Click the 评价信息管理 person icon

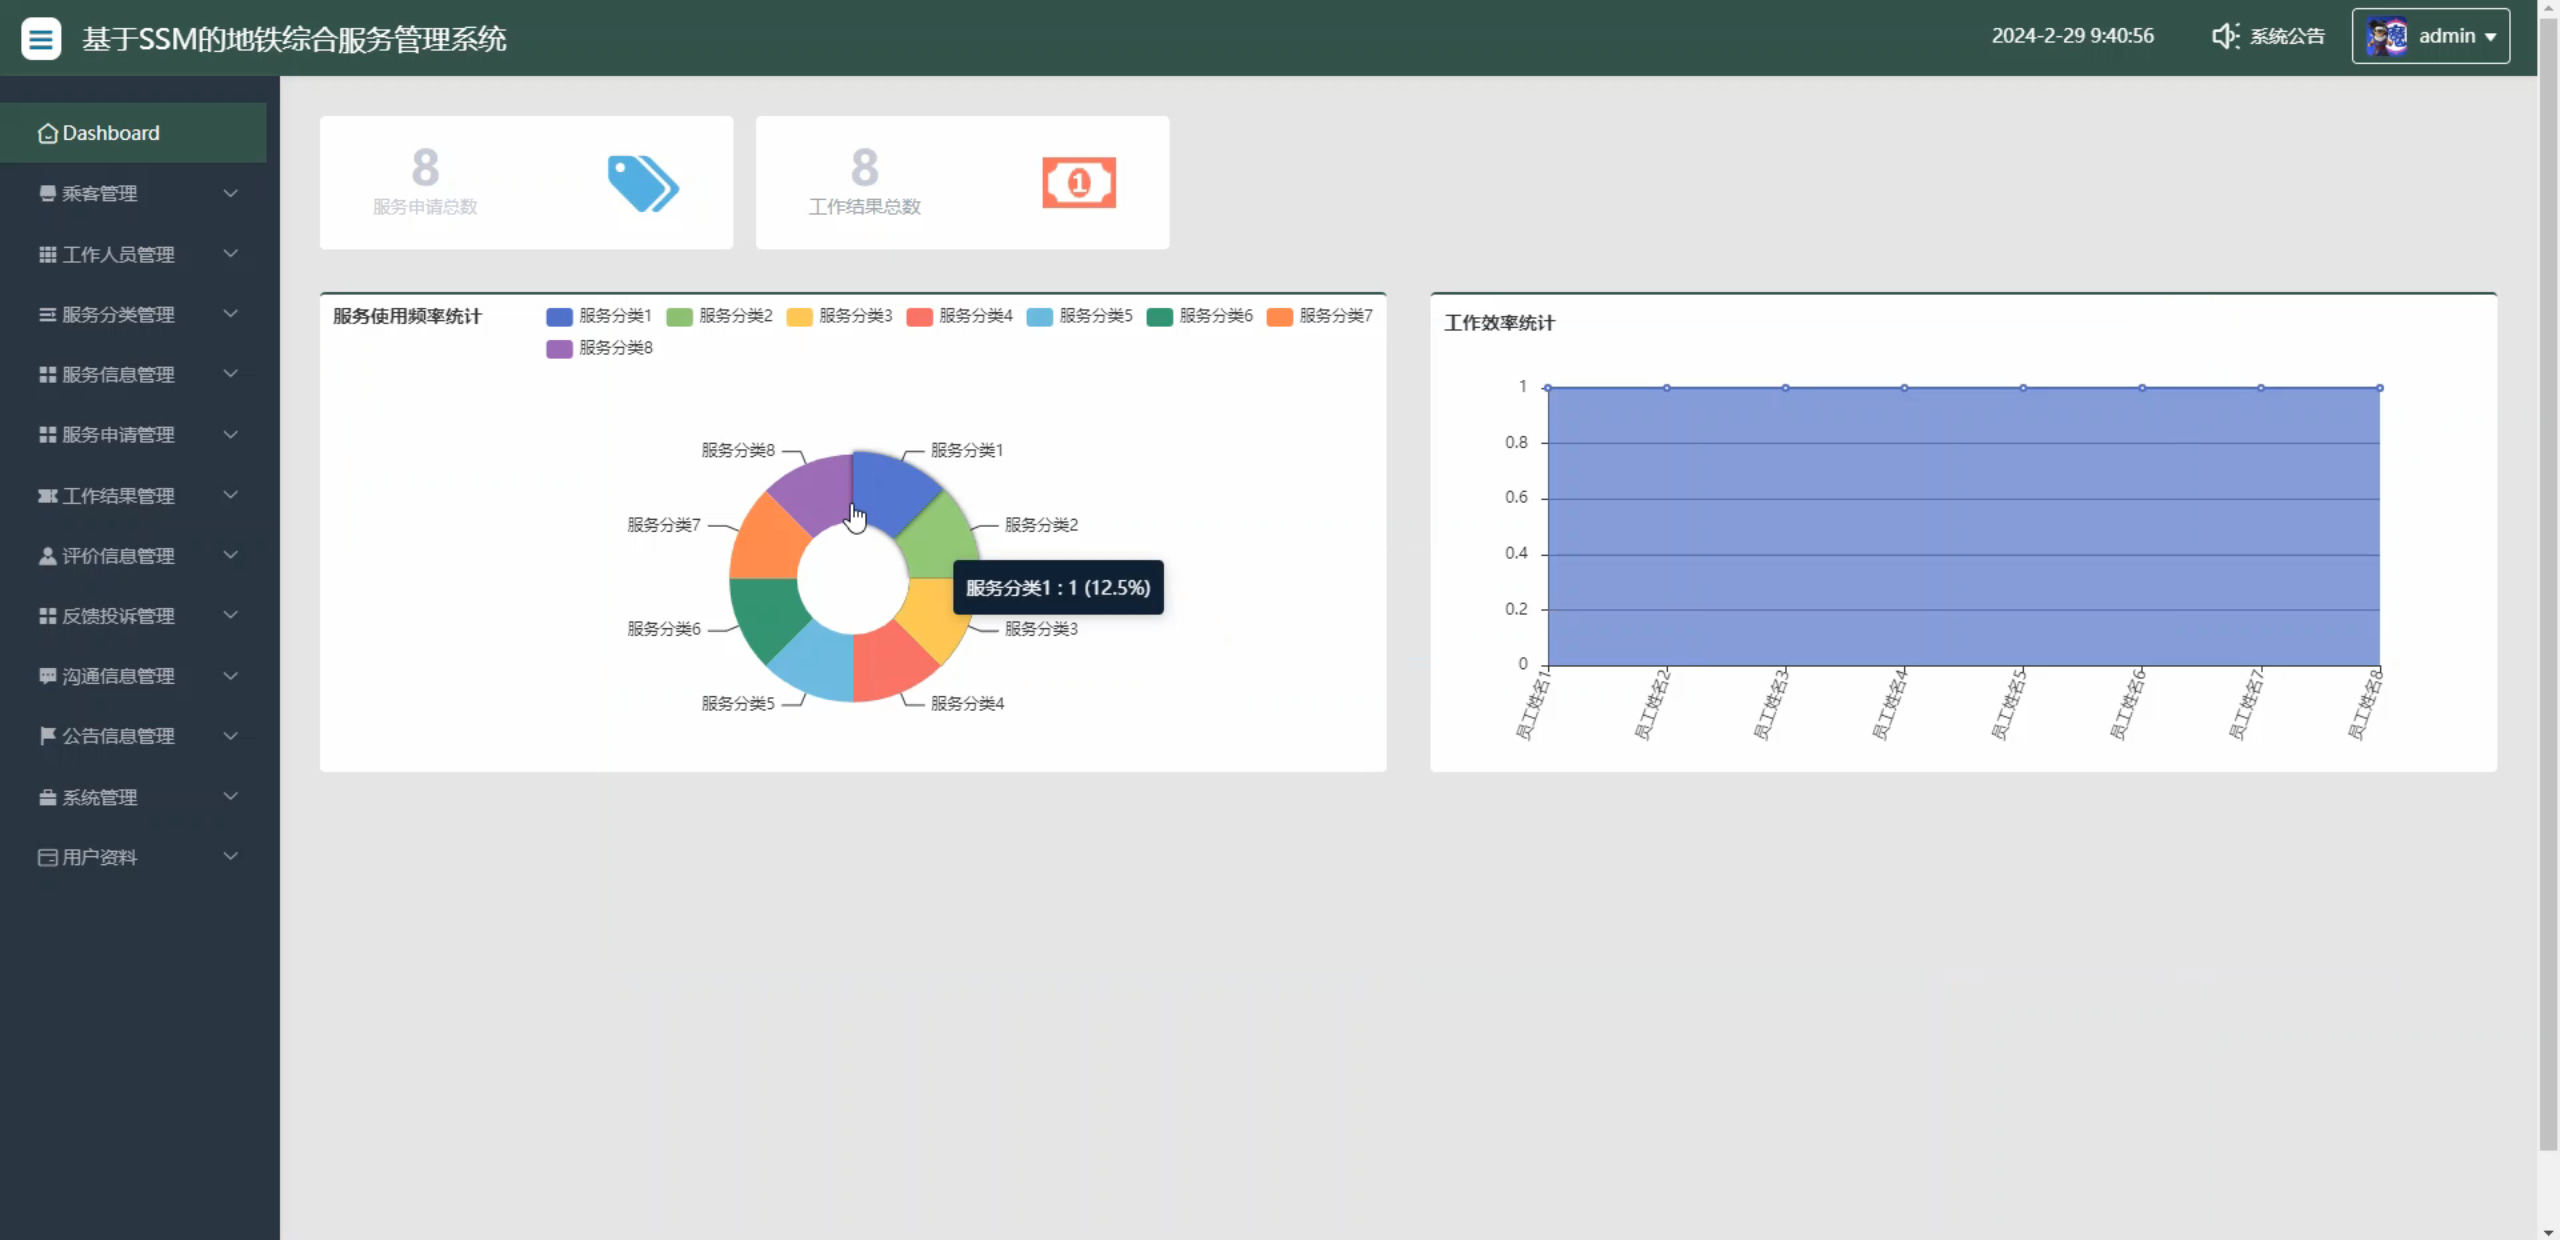(x=47, y=556)
